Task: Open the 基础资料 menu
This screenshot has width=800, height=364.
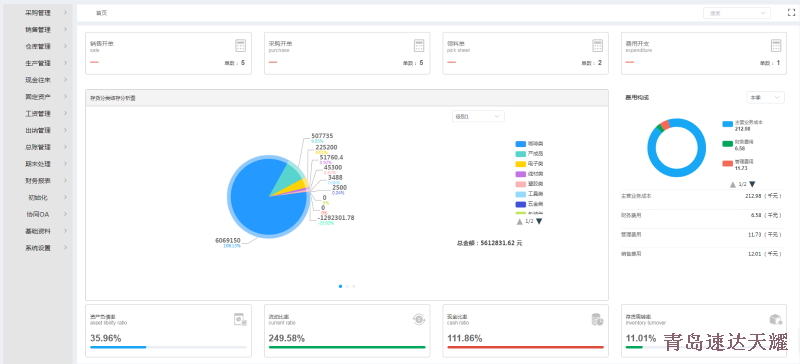Action: (x=38, y=231)
